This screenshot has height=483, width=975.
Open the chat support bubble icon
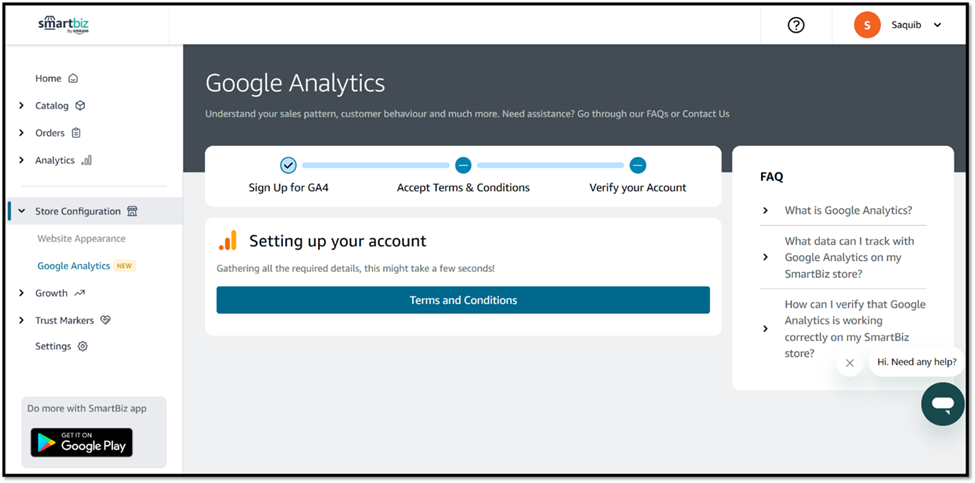pos(942,404)
